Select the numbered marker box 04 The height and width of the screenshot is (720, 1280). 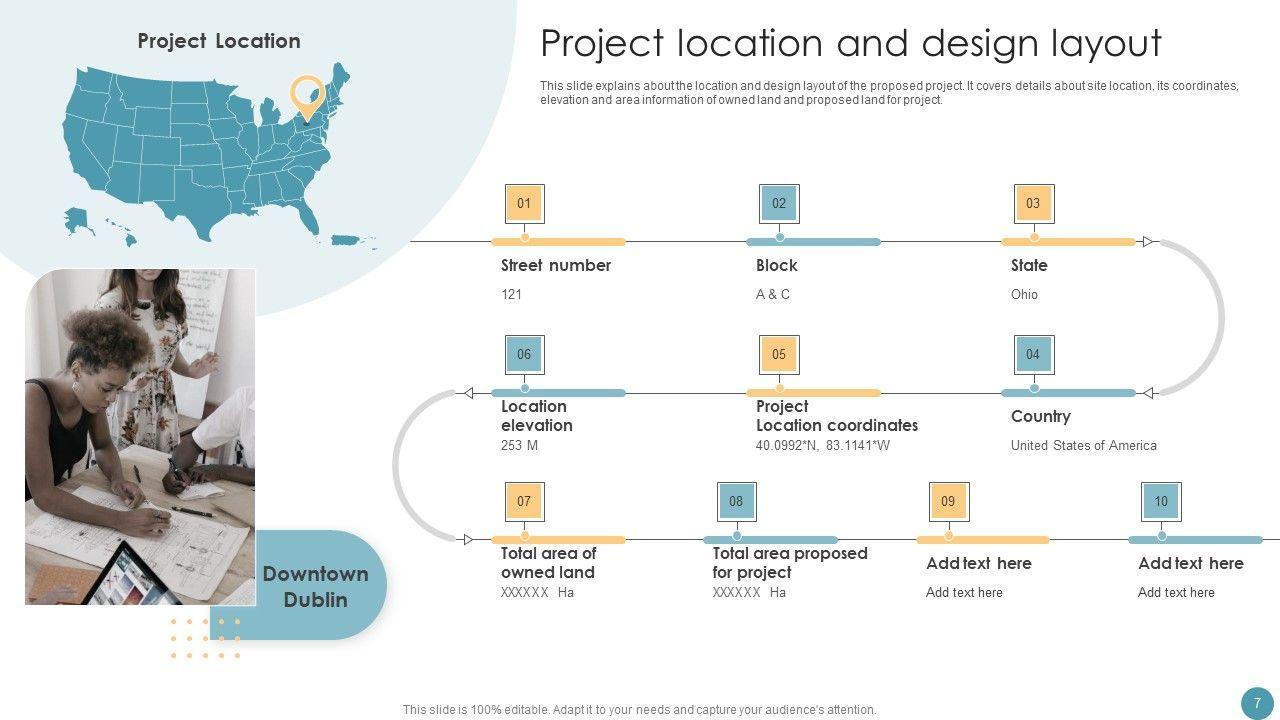(1033, 354)
